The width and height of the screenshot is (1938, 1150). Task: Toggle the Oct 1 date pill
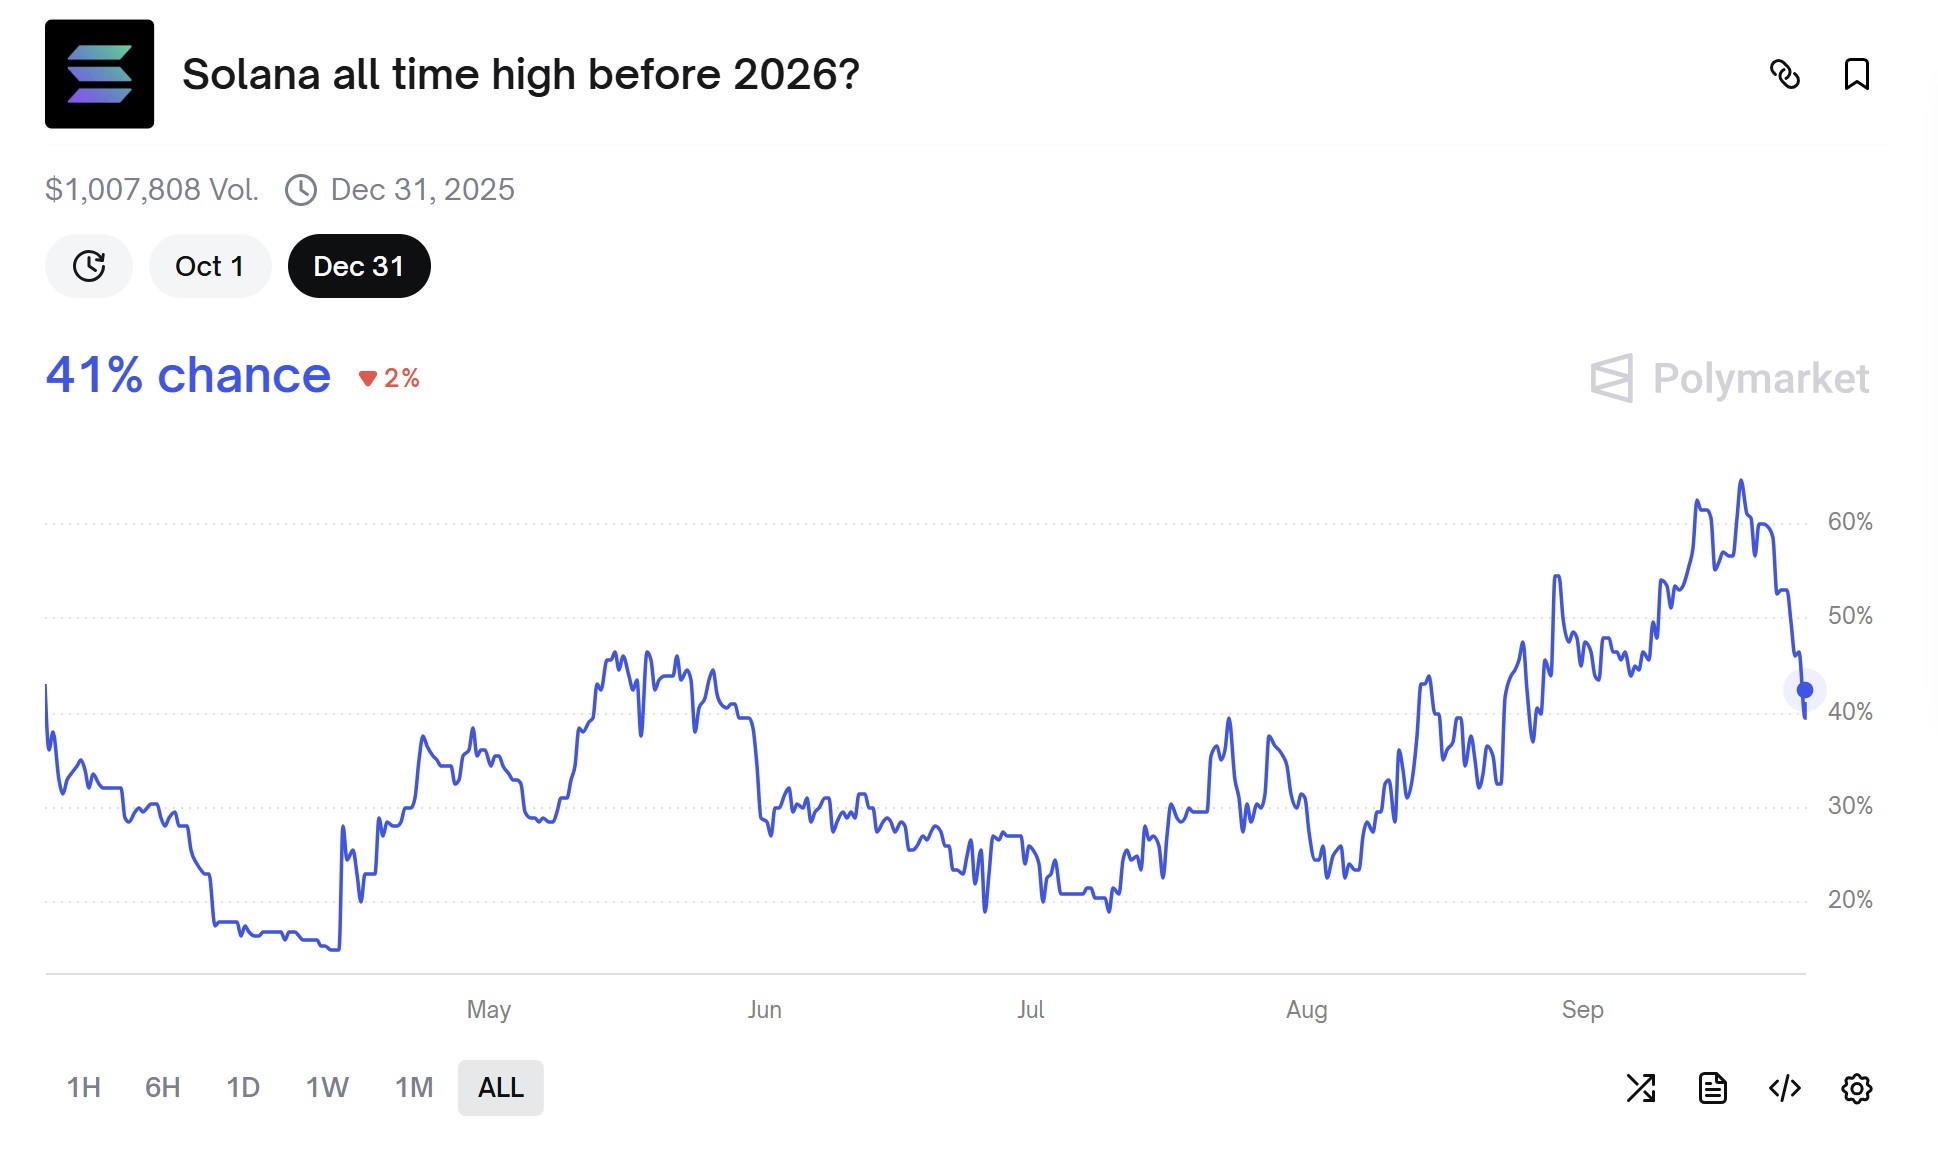click(209, 266)
